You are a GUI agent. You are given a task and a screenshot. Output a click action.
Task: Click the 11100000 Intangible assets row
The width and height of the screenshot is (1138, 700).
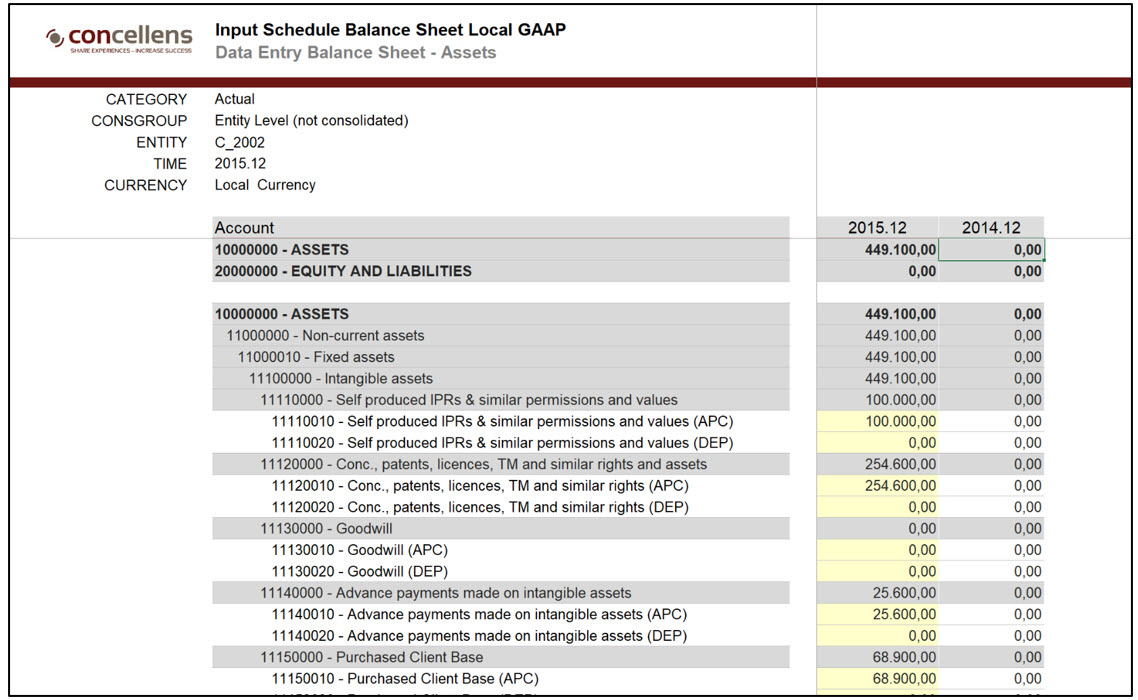pyautogui.click(x=320, y=378)
